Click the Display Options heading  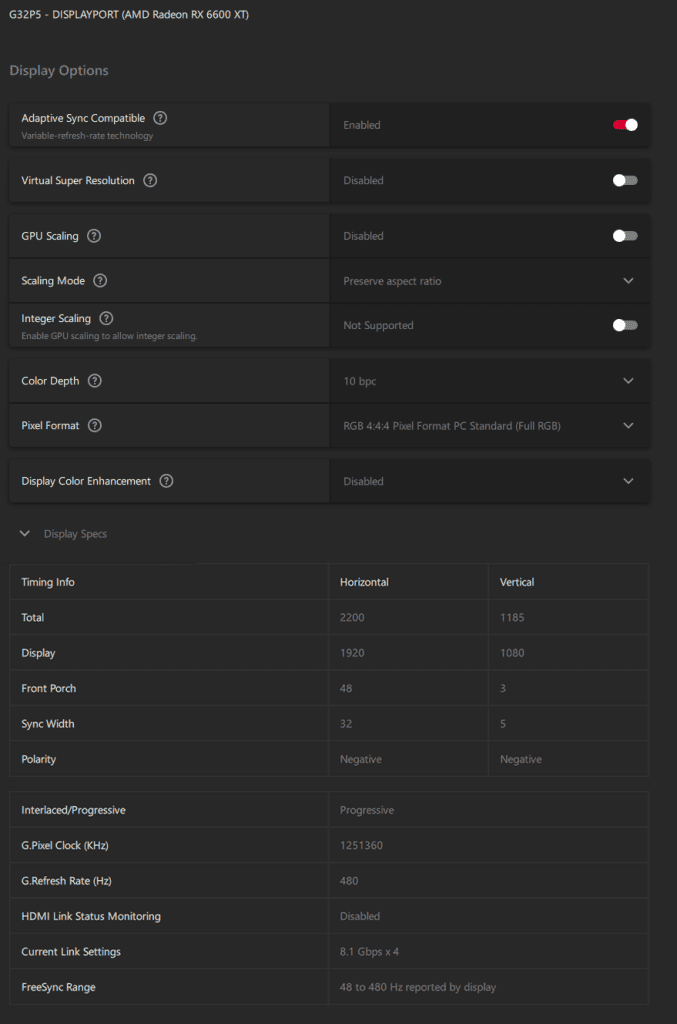[59, 71]
